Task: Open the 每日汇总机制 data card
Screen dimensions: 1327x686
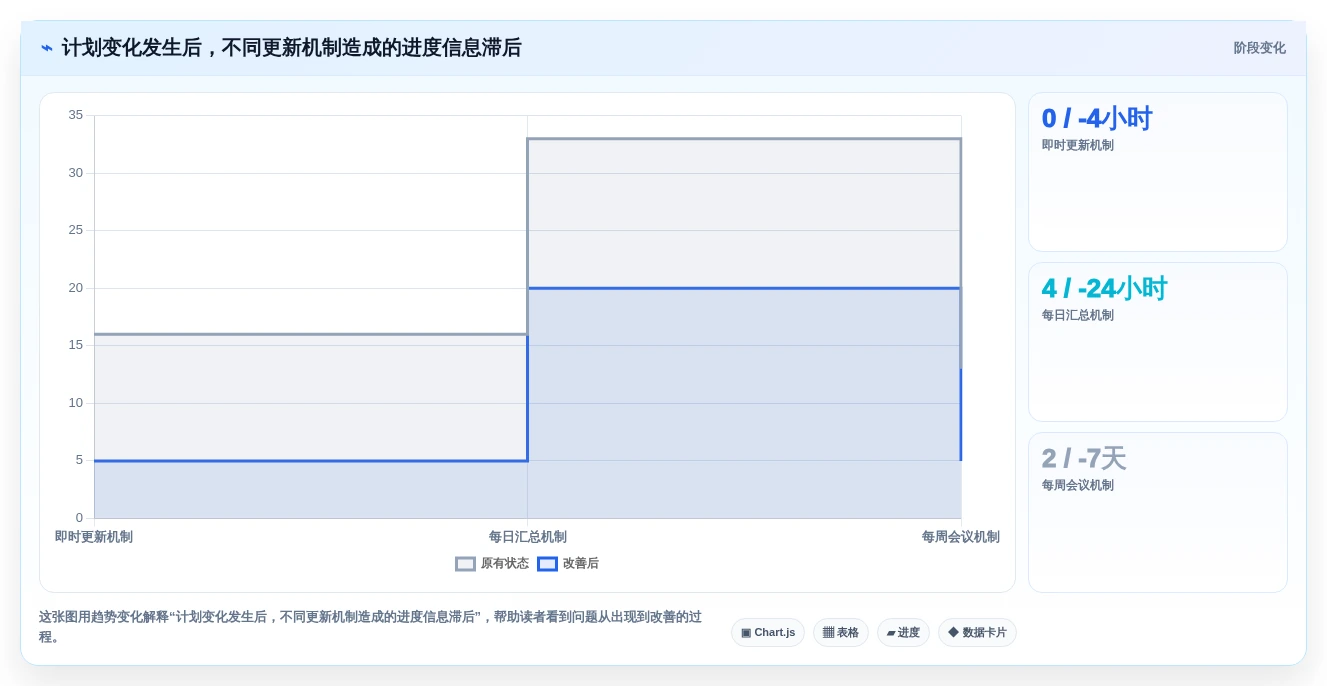Action: (x=1158, y=342)
